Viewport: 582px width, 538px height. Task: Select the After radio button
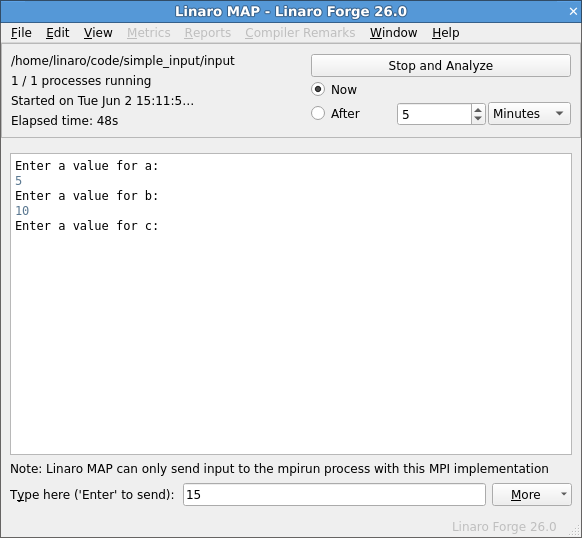click(x=318, y=113)
